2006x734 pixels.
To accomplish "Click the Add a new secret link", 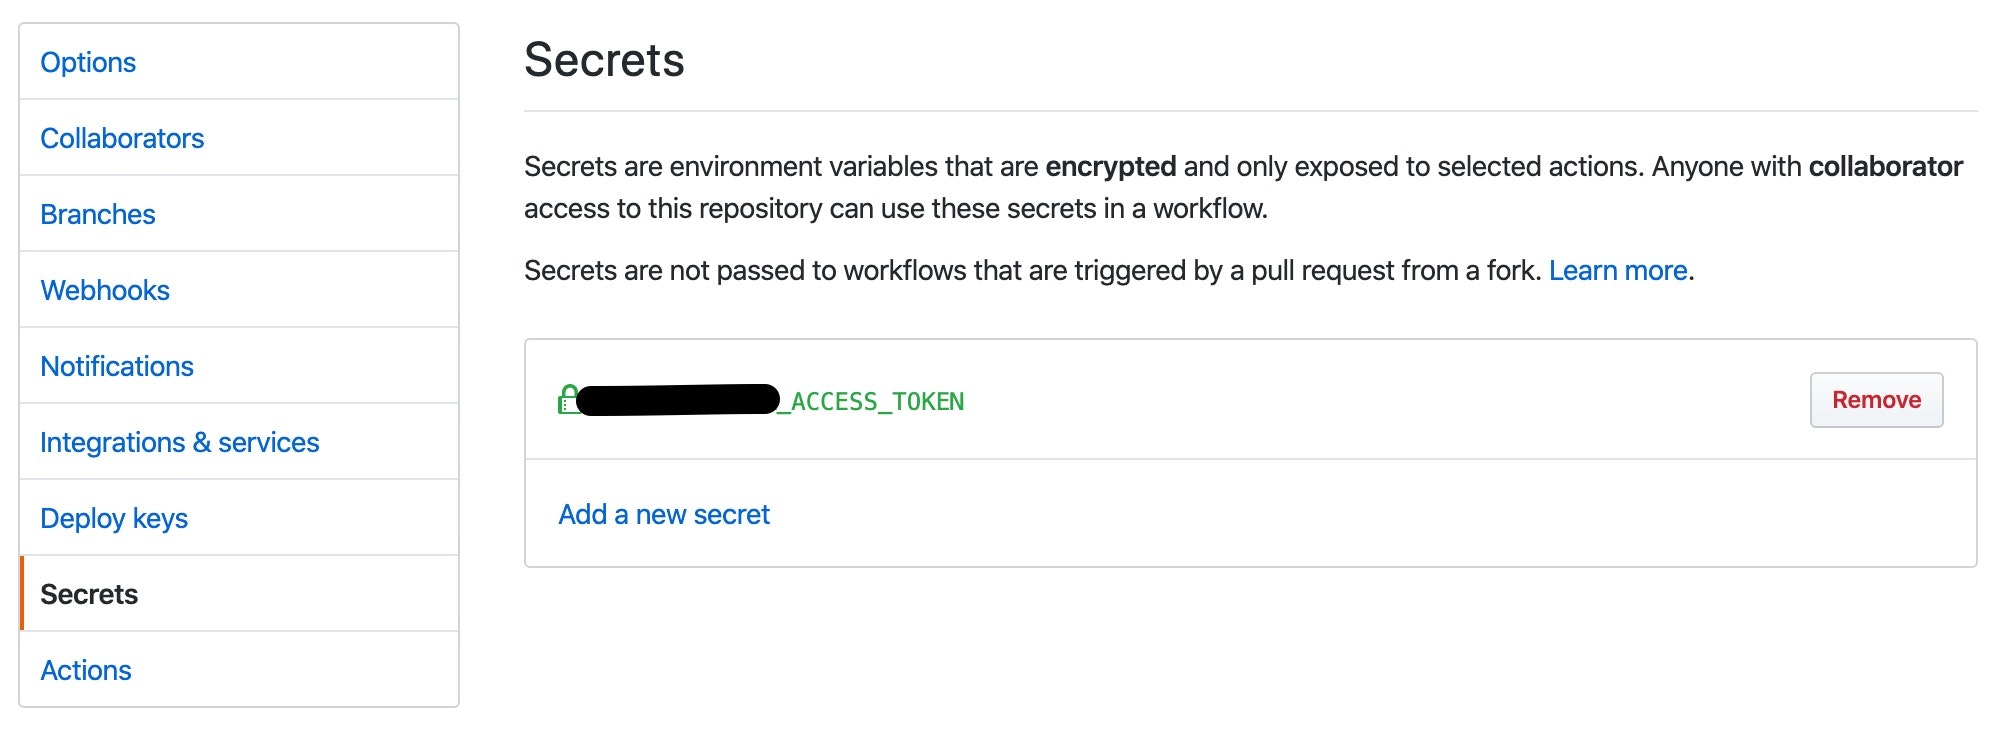I will (664, 514).
